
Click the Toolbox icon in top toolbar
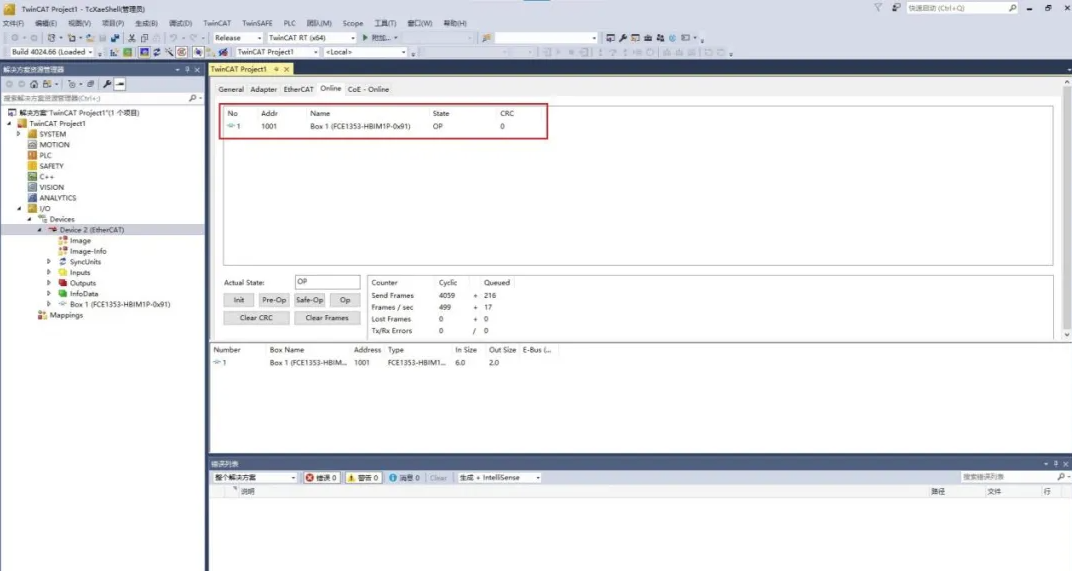click(647, 38)
